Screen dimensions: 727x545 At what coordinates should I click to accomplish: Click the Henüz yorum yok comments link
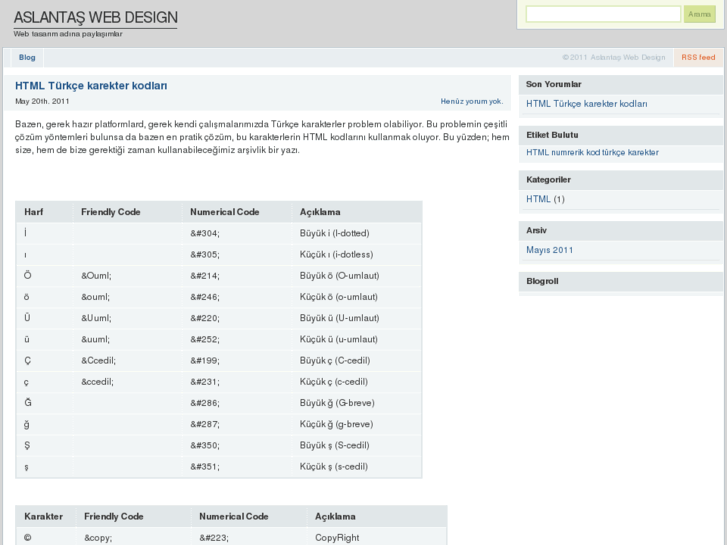[471, 101]
